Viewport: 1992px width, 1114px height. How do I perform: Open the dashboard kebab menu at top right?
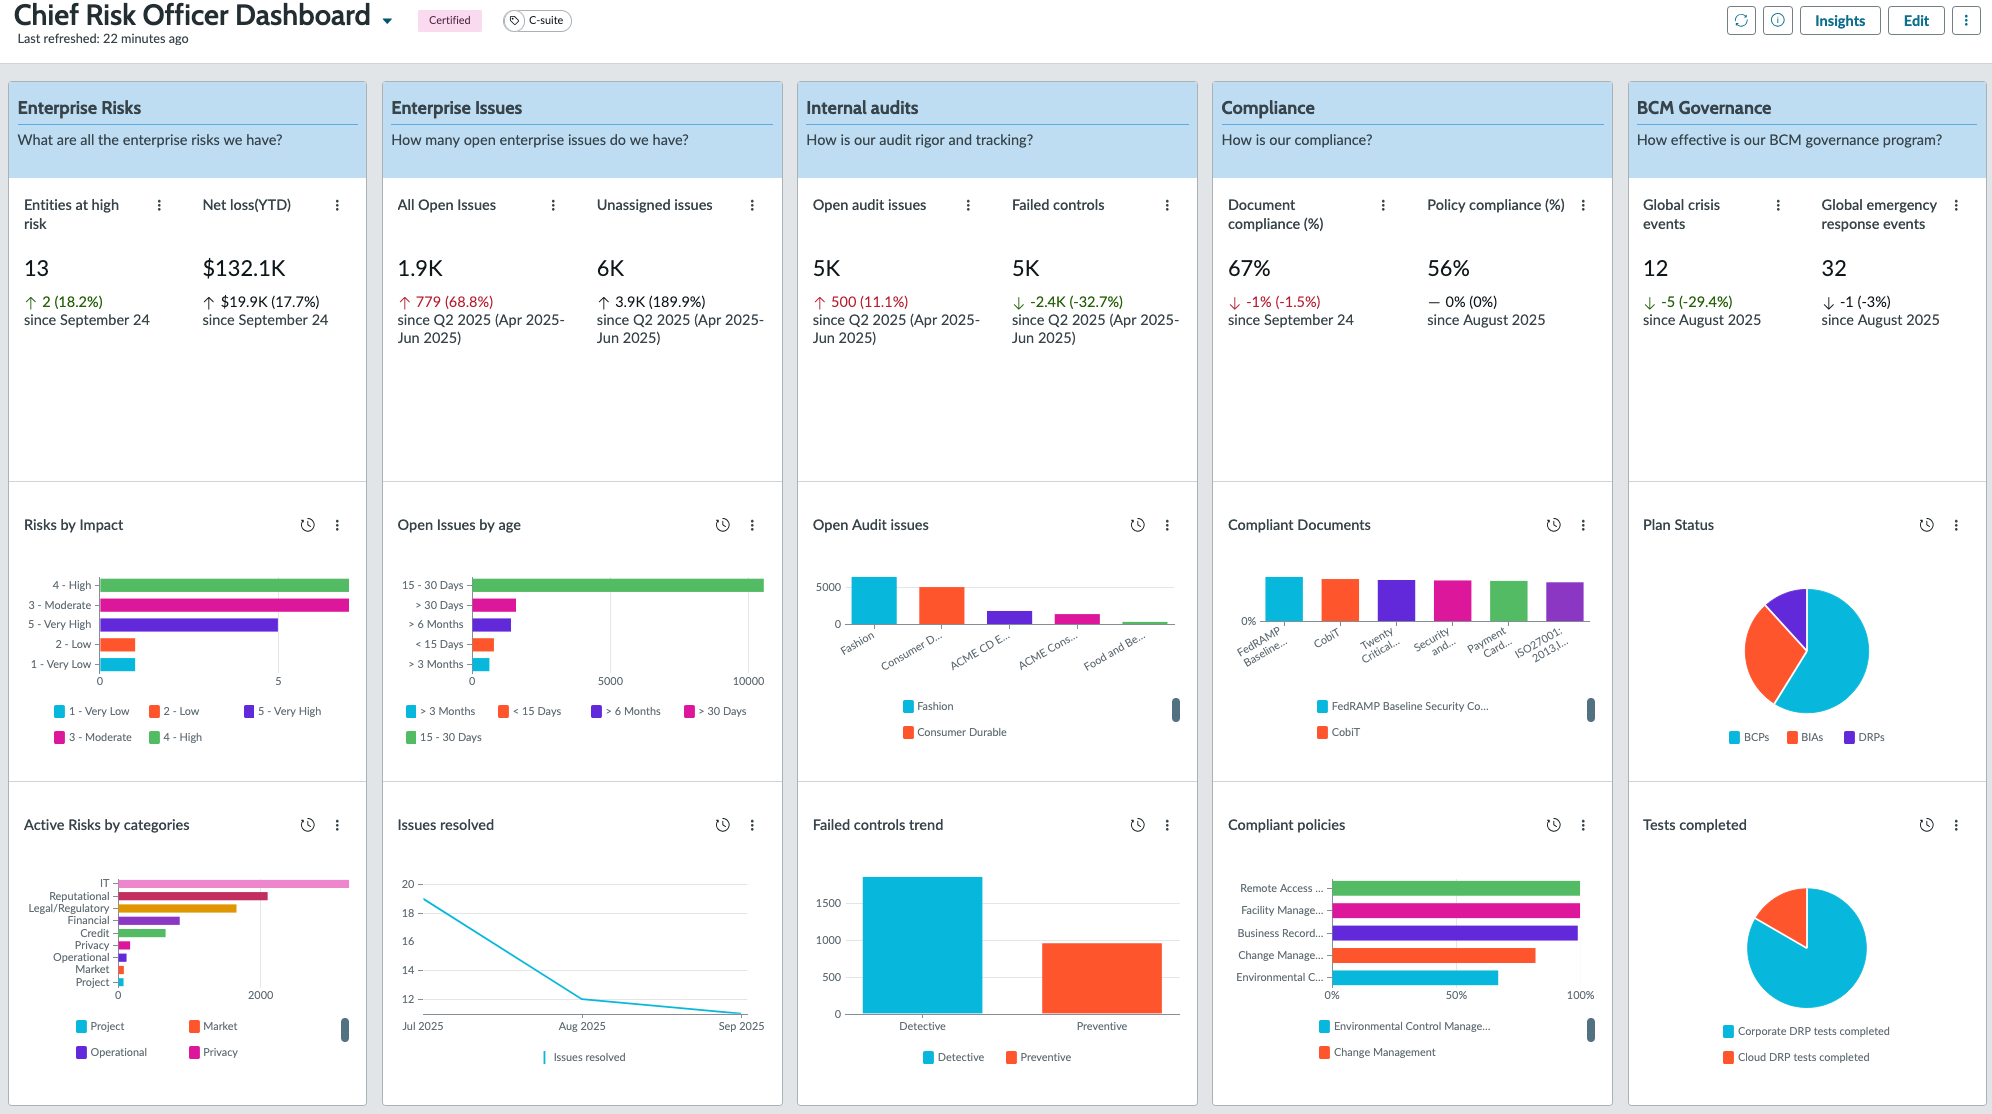tap(1965, 20)
